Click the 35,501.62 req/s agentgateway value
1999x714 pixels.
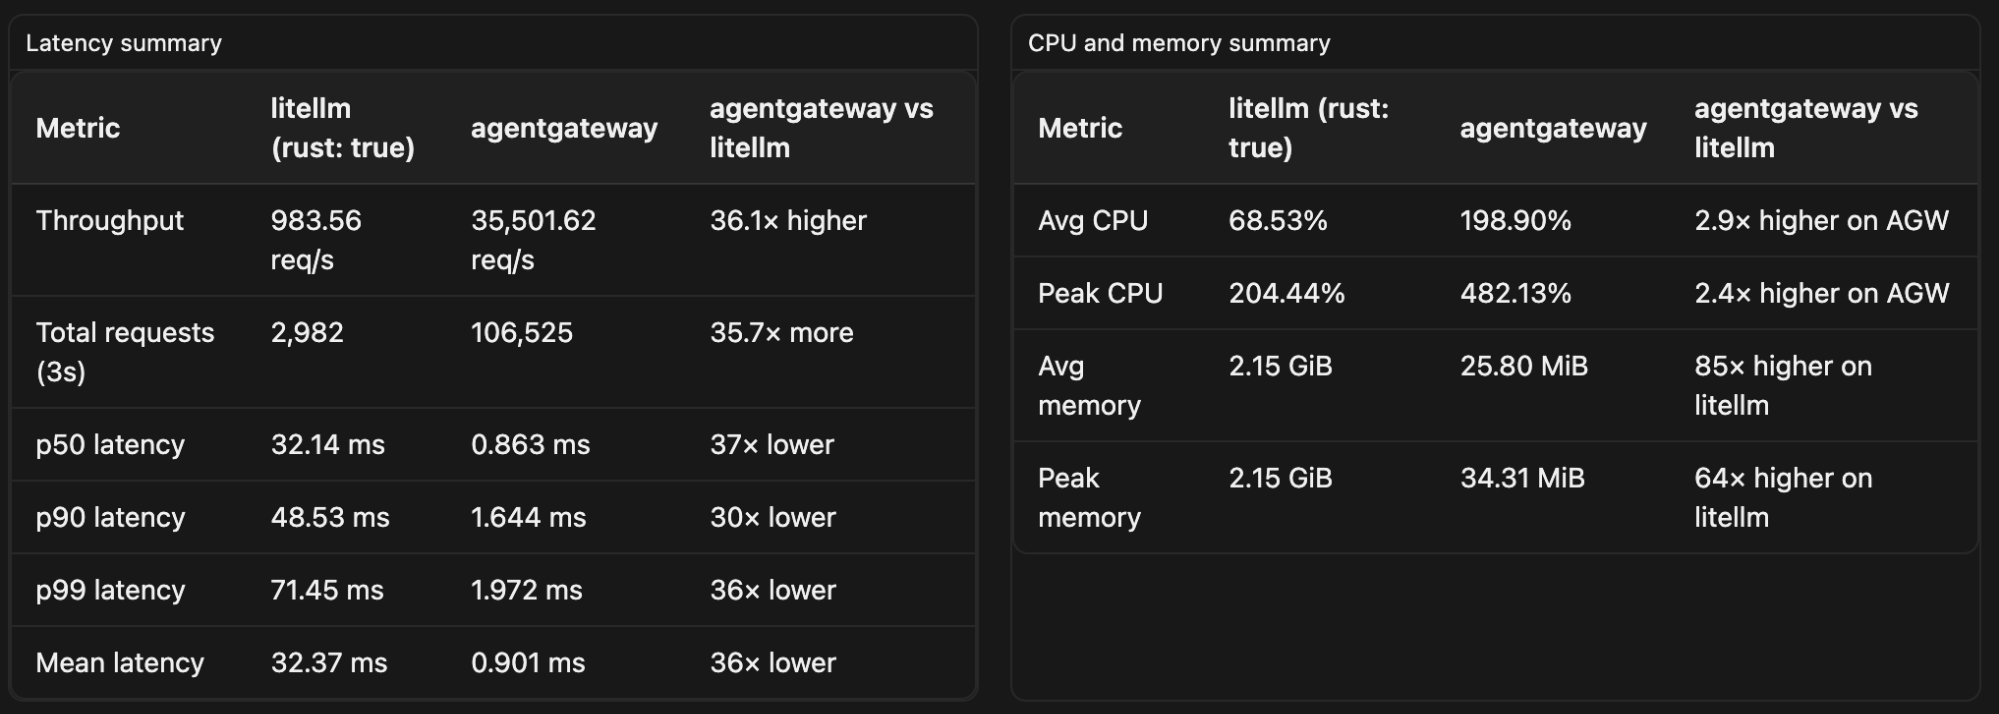coord(533,240)
